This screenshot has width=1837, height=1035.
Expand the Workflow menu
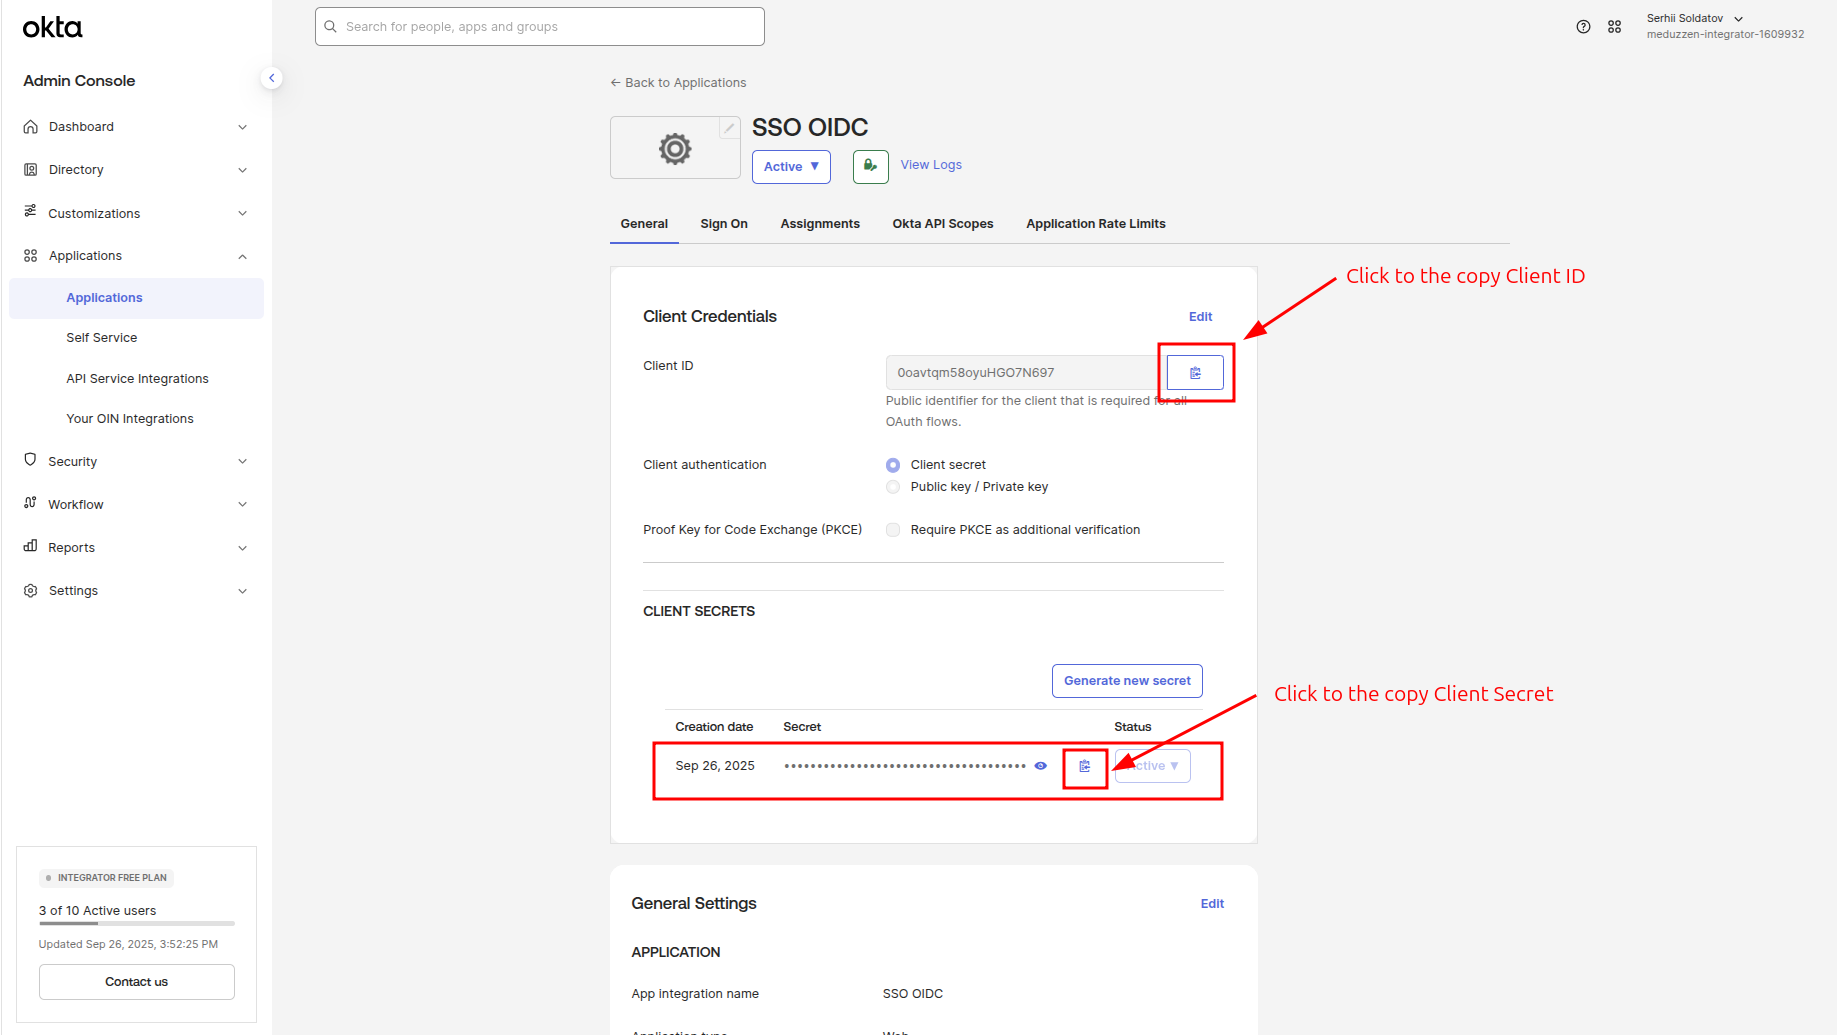tap(242, 504)
